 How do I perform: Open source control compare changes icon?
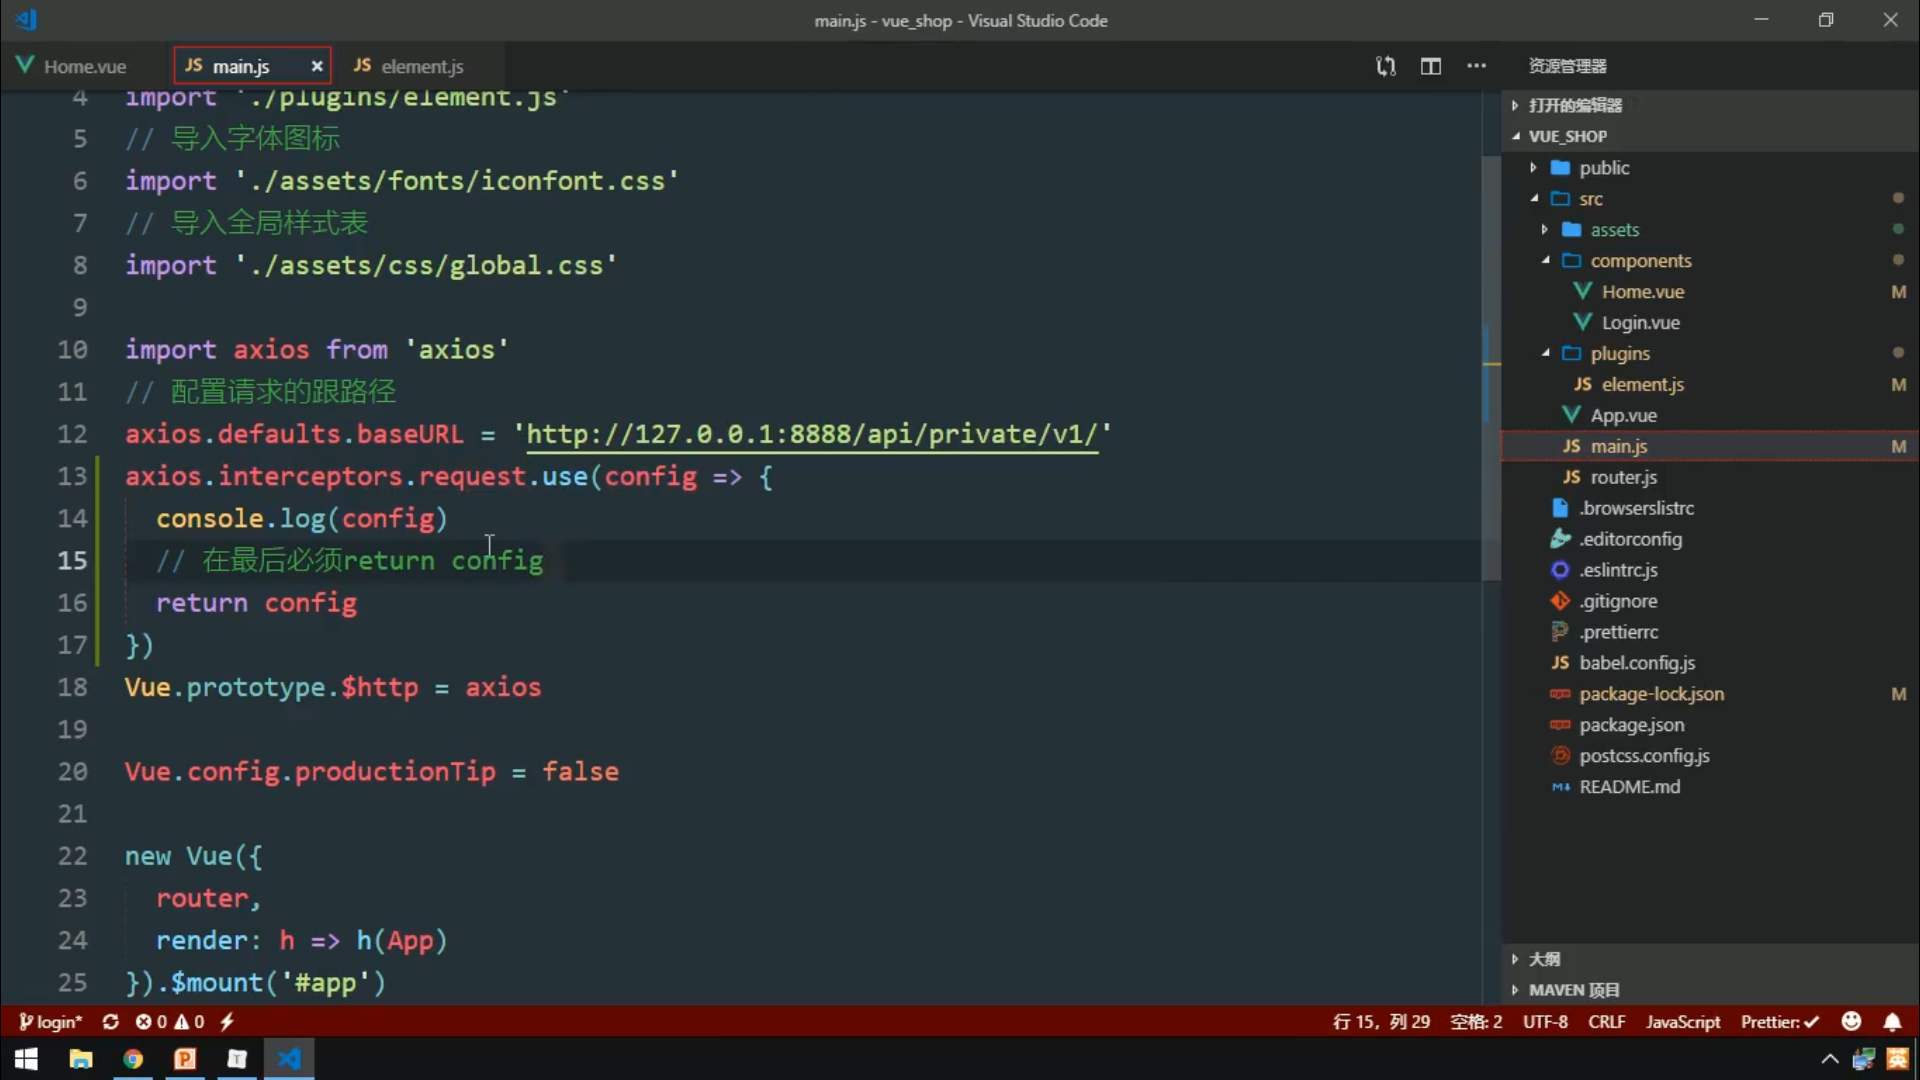tap(1385, 66)
